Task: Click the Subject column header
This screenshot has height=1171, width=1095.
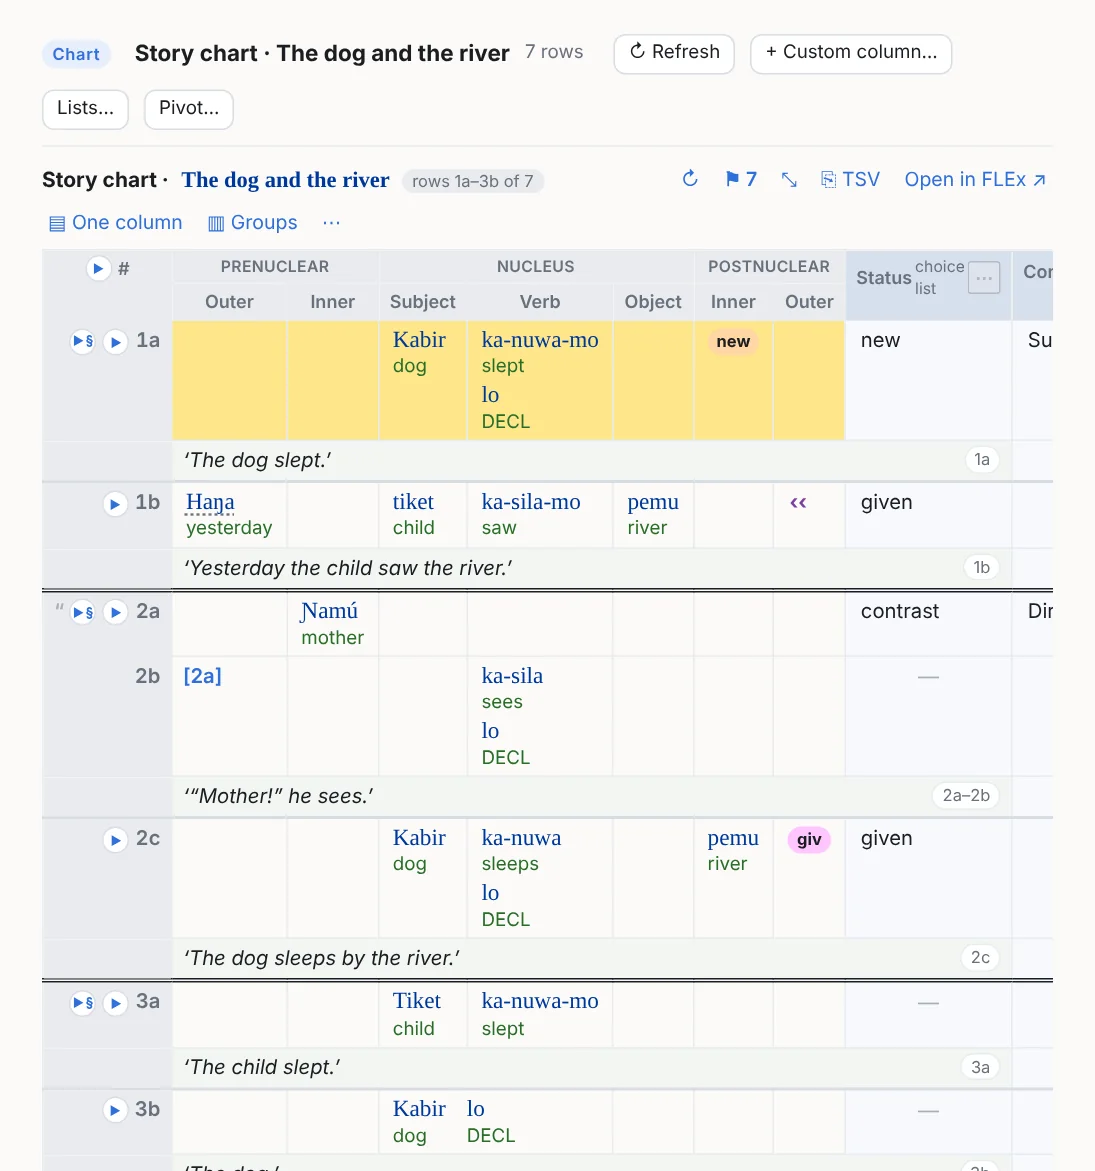Action: click(x=422, y=302)
